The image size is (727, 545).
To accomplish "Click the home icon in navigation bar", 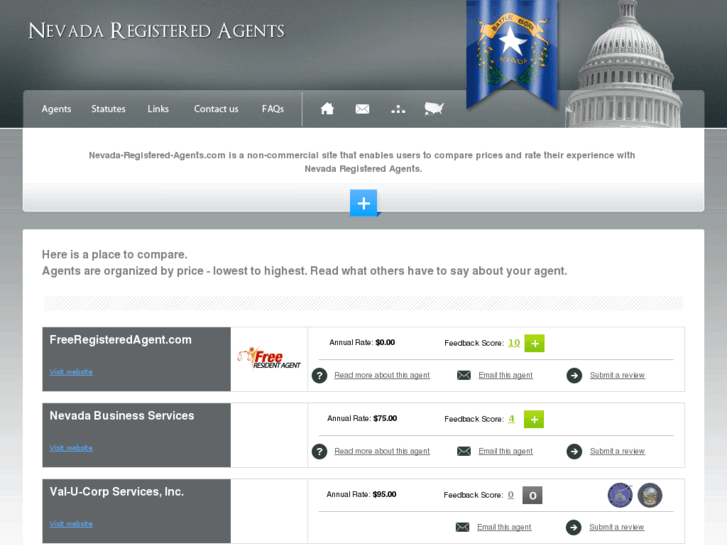I will (x=327, y=109).
